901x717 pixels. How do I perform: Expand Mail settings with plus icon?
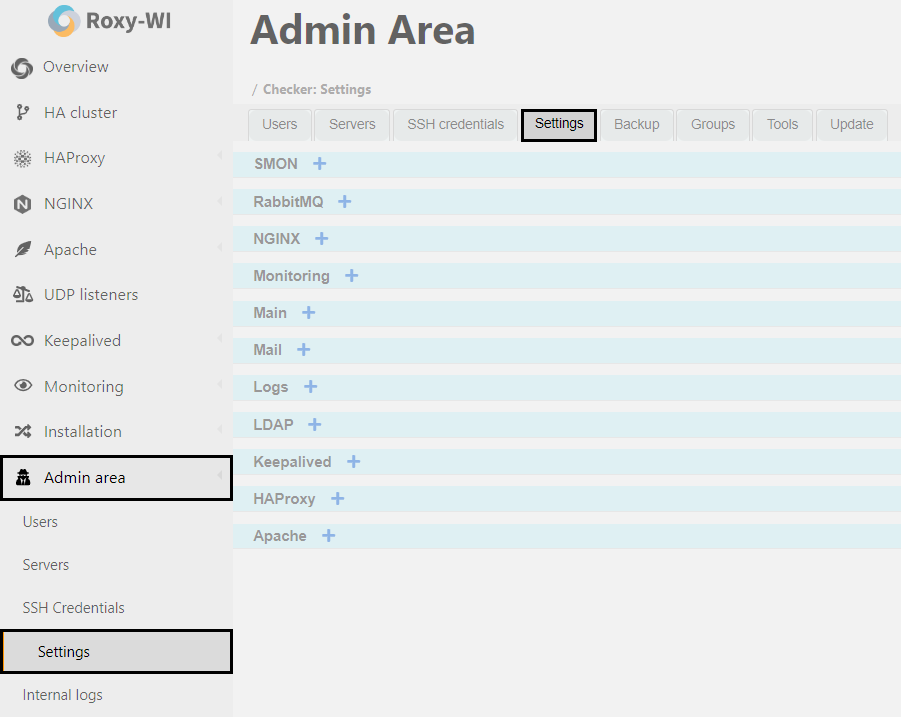click(303, 349)
